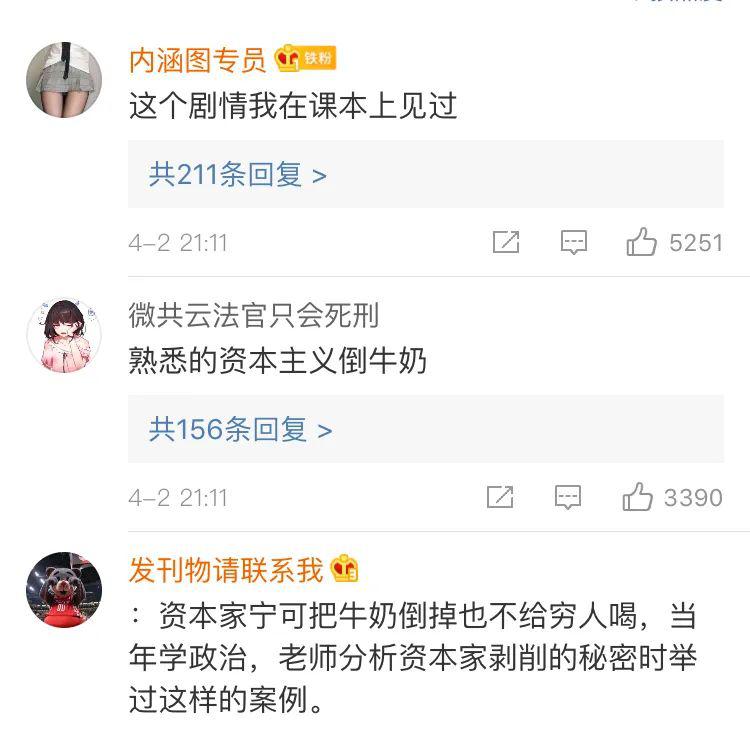The height and width of the screenshot is (732, 750).
Task: Tap the comment about 资本家宁可把牛奶倒掉
Action: (412, 658)
